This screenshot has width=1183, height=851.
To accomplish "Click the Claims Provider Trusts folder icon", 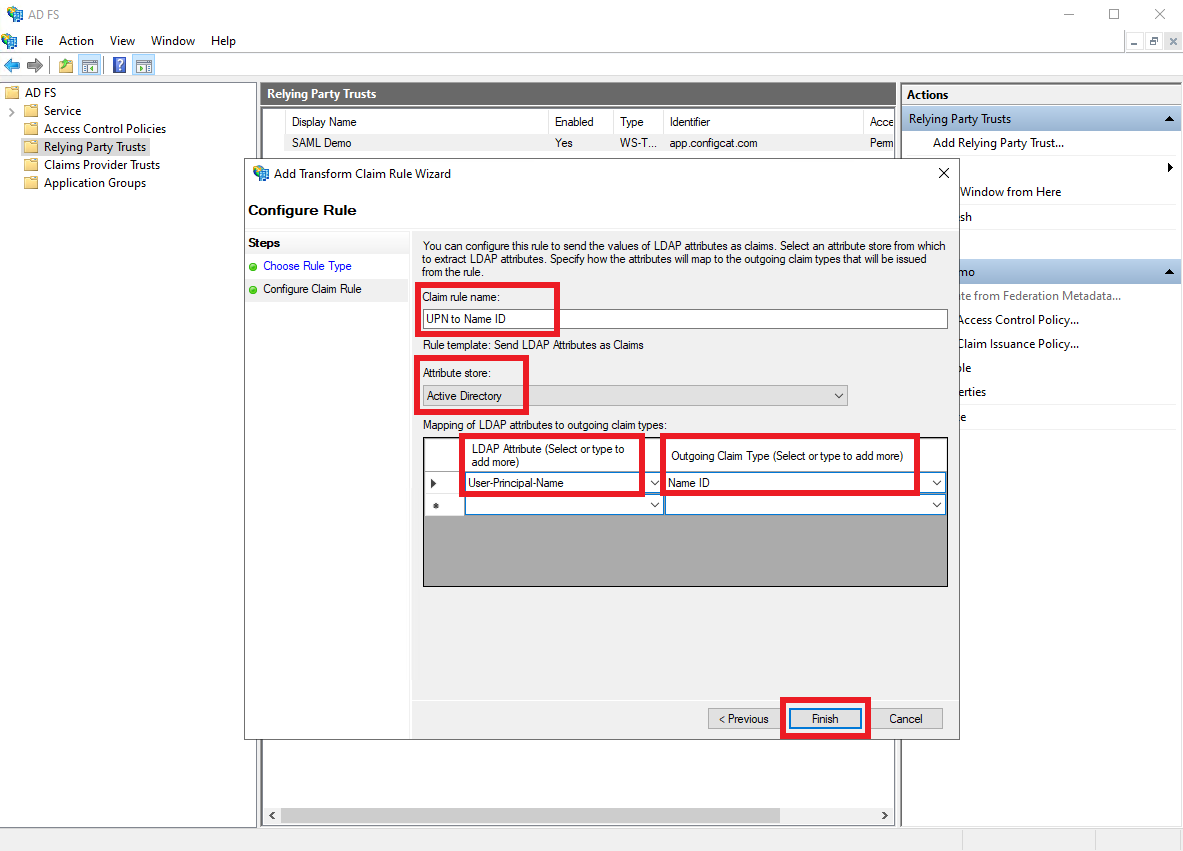I will [31, 165].
